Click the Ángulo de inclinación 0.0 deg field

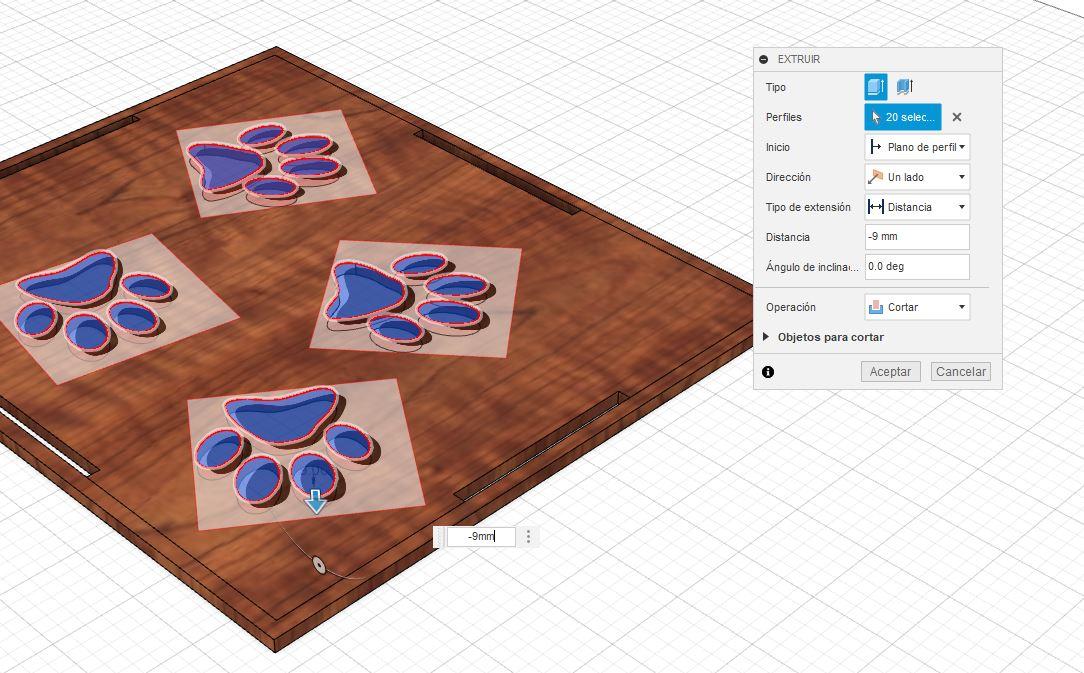[917, 266]
